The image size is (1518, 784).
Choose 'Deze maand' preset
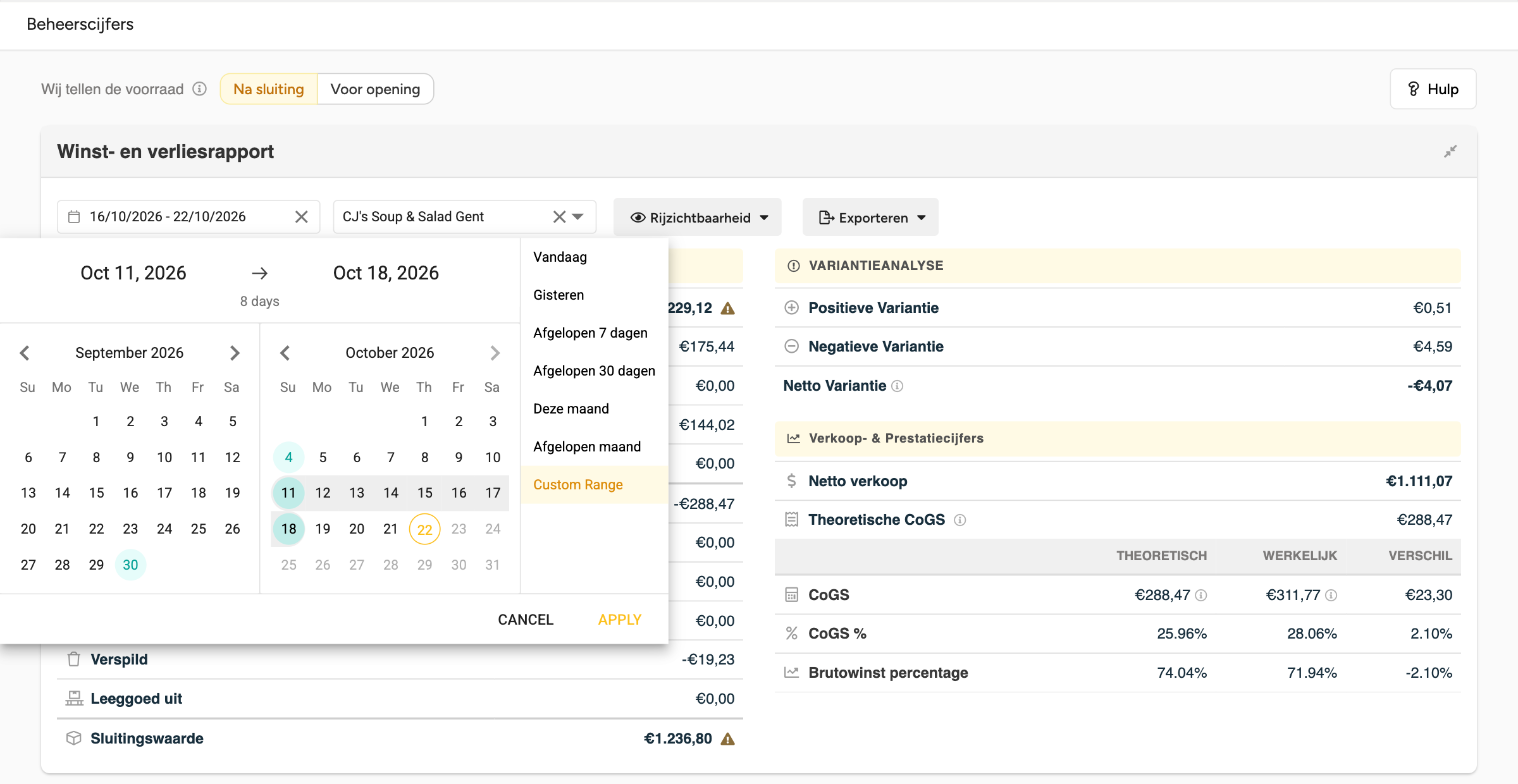coord(594,409)
